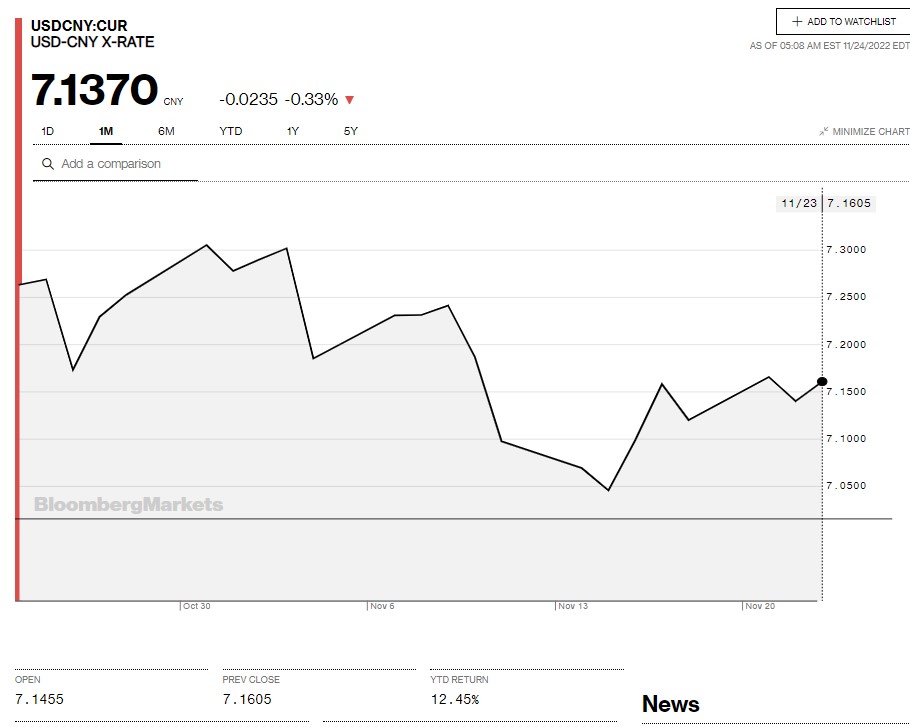Image resolution: width=910 pixels, height=727 pixels.
Task: Click the minimize chart arrows icon
Action: 823,132
